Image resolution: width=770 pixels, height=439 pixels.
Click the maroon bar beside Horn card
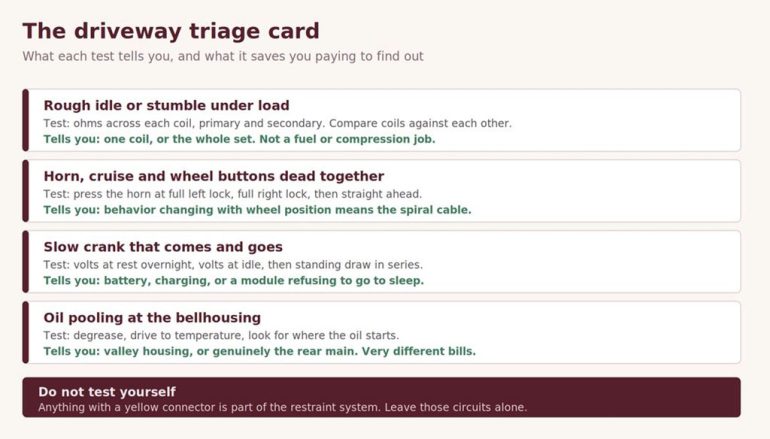click(x=26, y=191)
